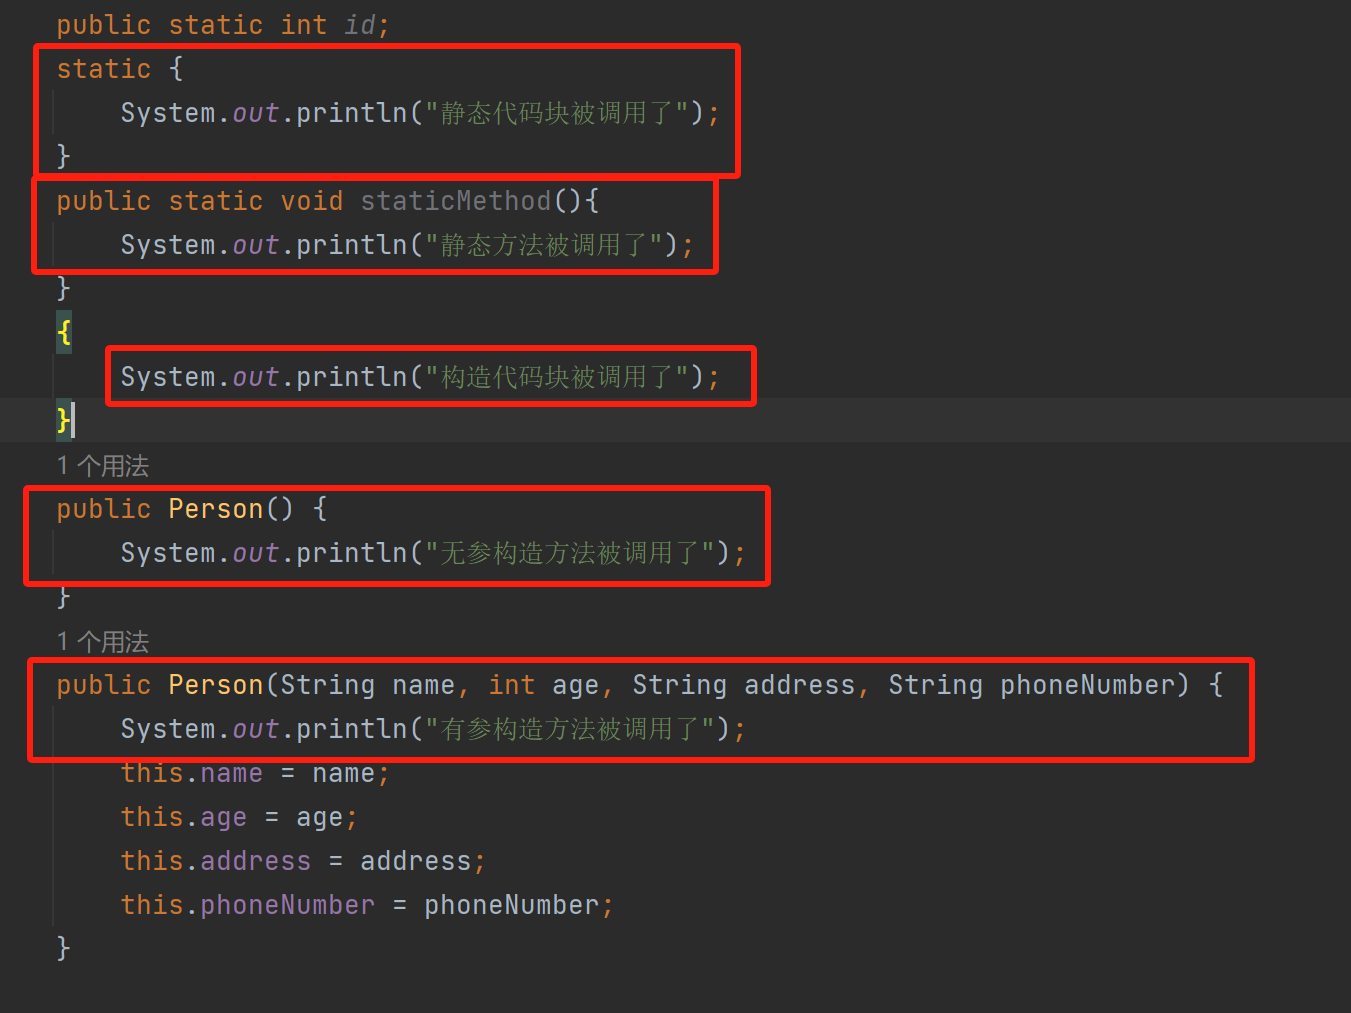Click the int keyword before the age parameter
Image resolution: width=1351 pixels, height=1013 pixels.
tap(511, 685)
